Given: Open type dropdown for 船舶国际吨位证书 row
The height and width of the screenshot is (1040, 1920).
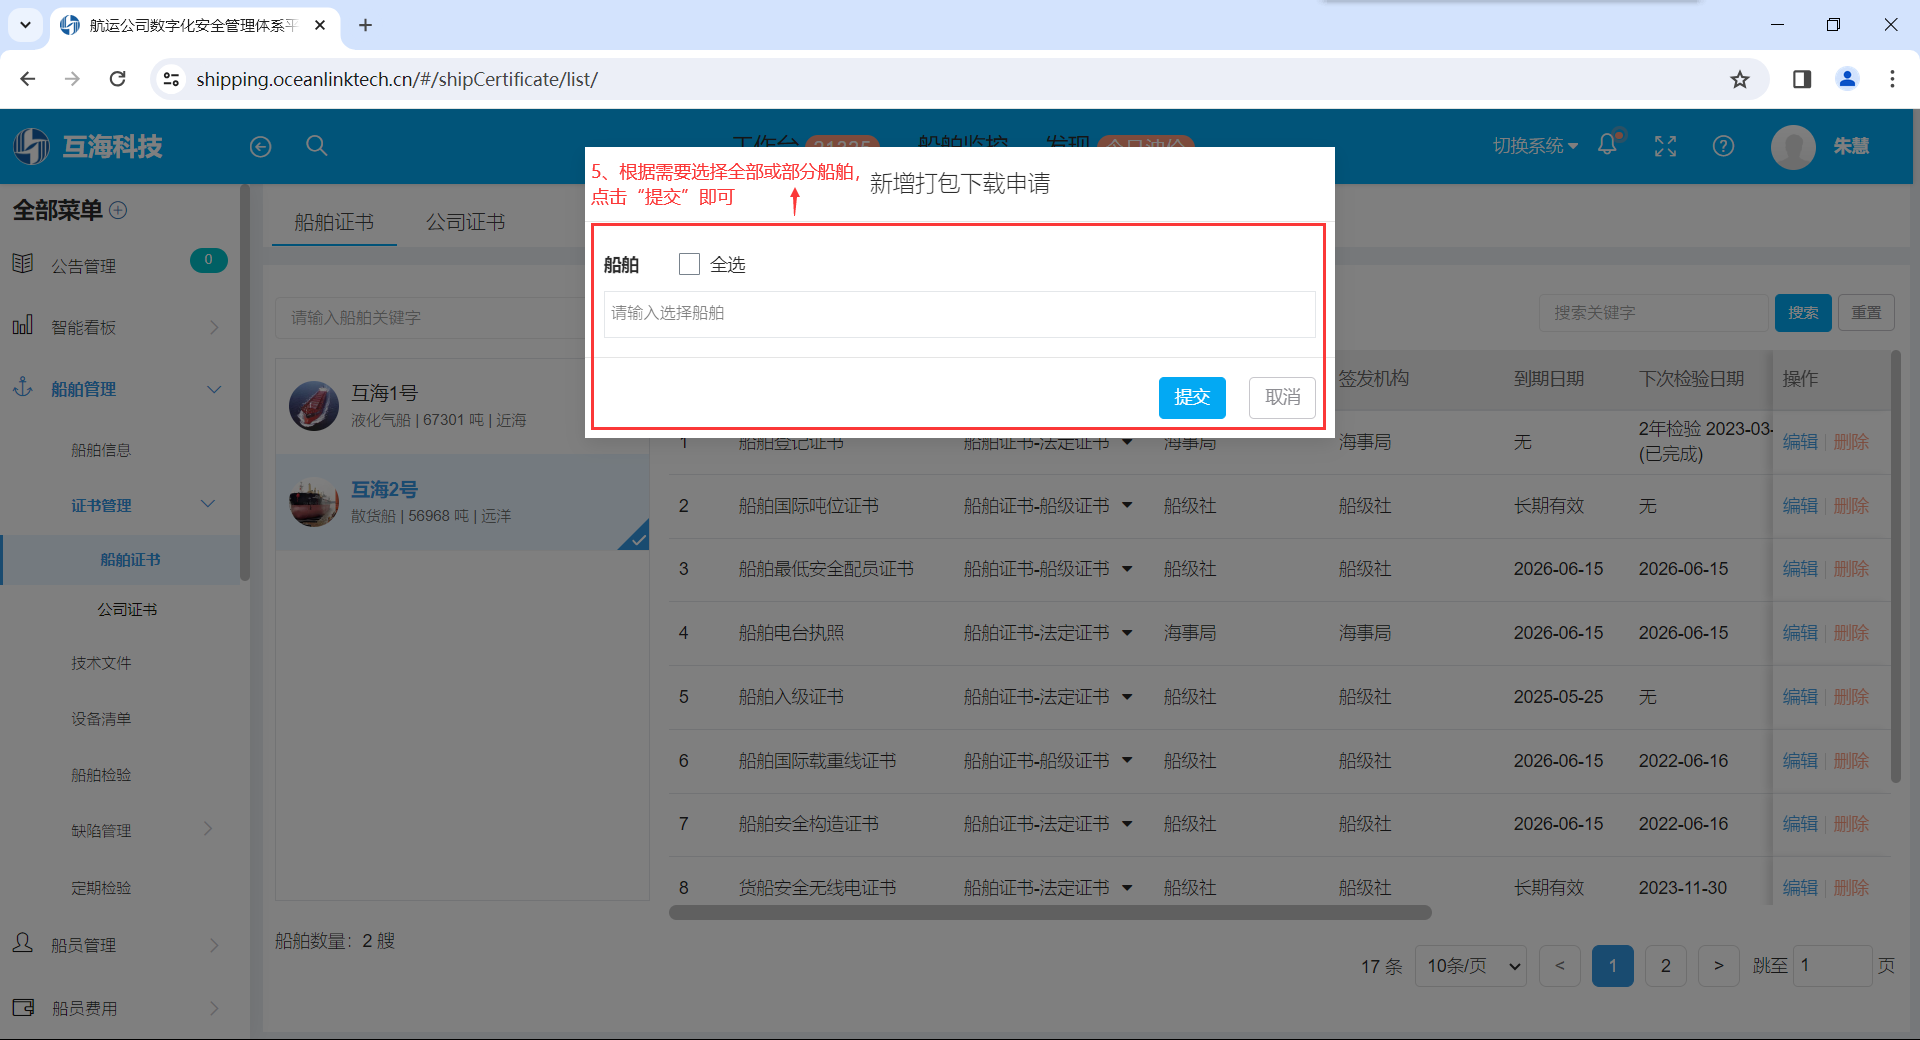Looking at the screenshot, I should [x=1127, y=505].
